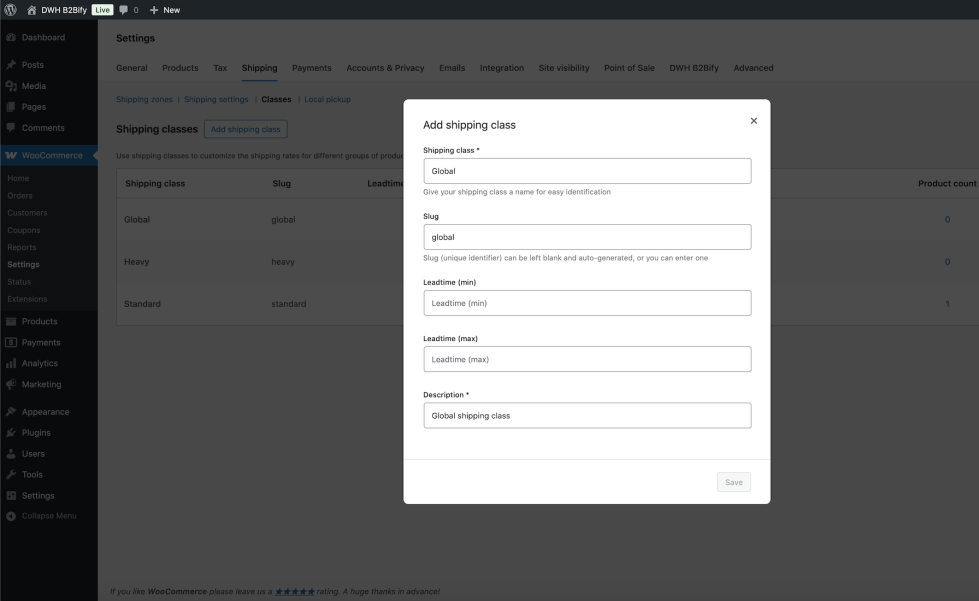Image resolution: width=979 pixels, height=601 pixels.
Task: Open Analytics in the sidebar menu
Action: tap(39, 363)
